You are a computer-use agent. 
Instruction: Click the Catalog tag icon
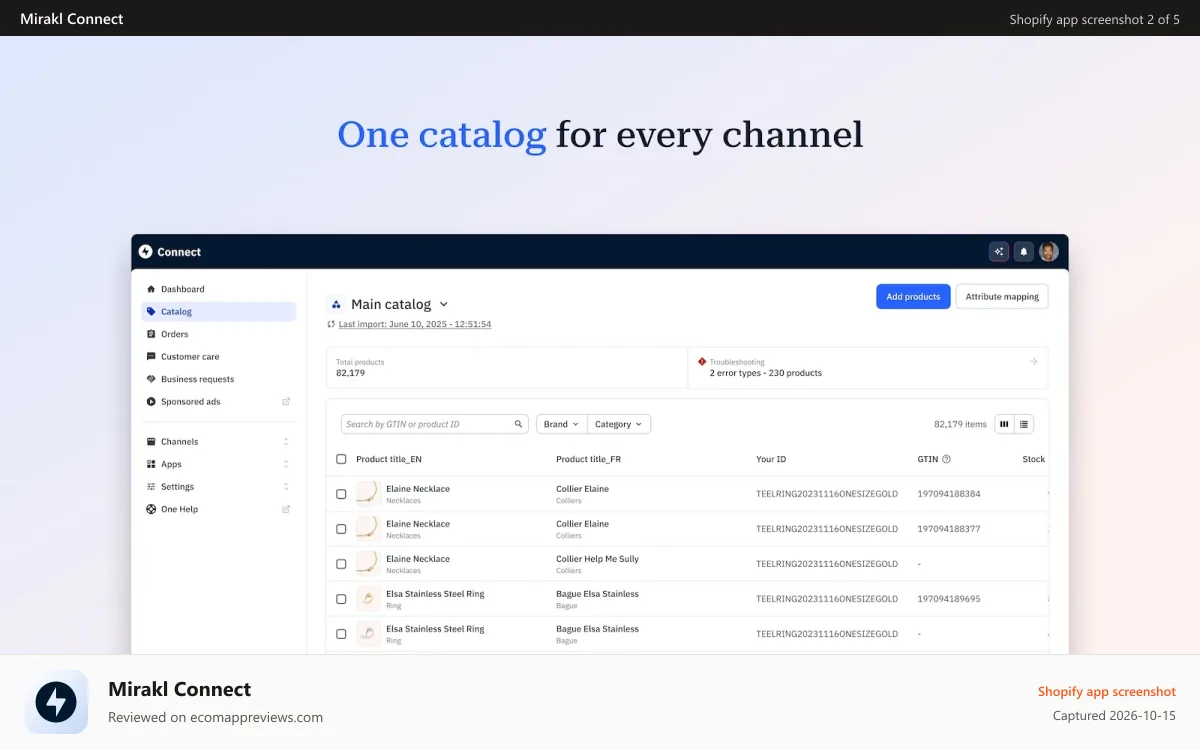pos(151,312)
